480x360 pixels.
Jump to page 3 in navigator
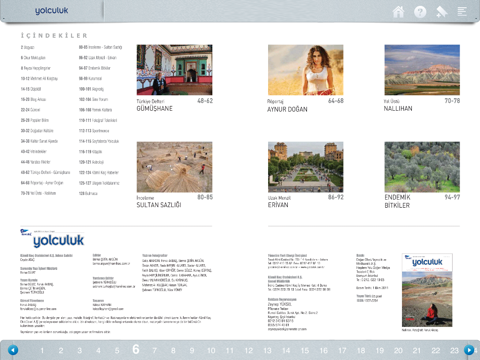(79, 351)
